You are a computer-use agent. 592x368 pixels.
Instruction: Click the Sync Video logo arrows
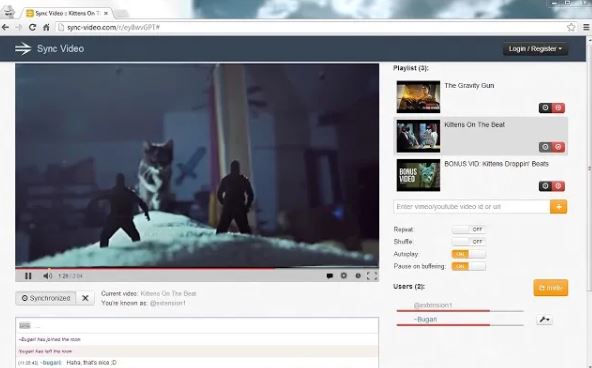[23, 49]
